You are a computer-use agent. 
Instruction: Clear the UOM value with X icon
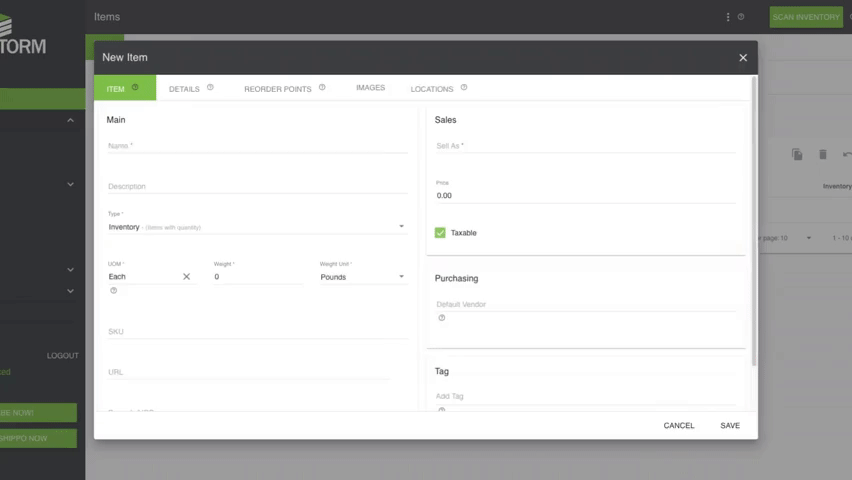pyautogui.click(x=186, y=277)
